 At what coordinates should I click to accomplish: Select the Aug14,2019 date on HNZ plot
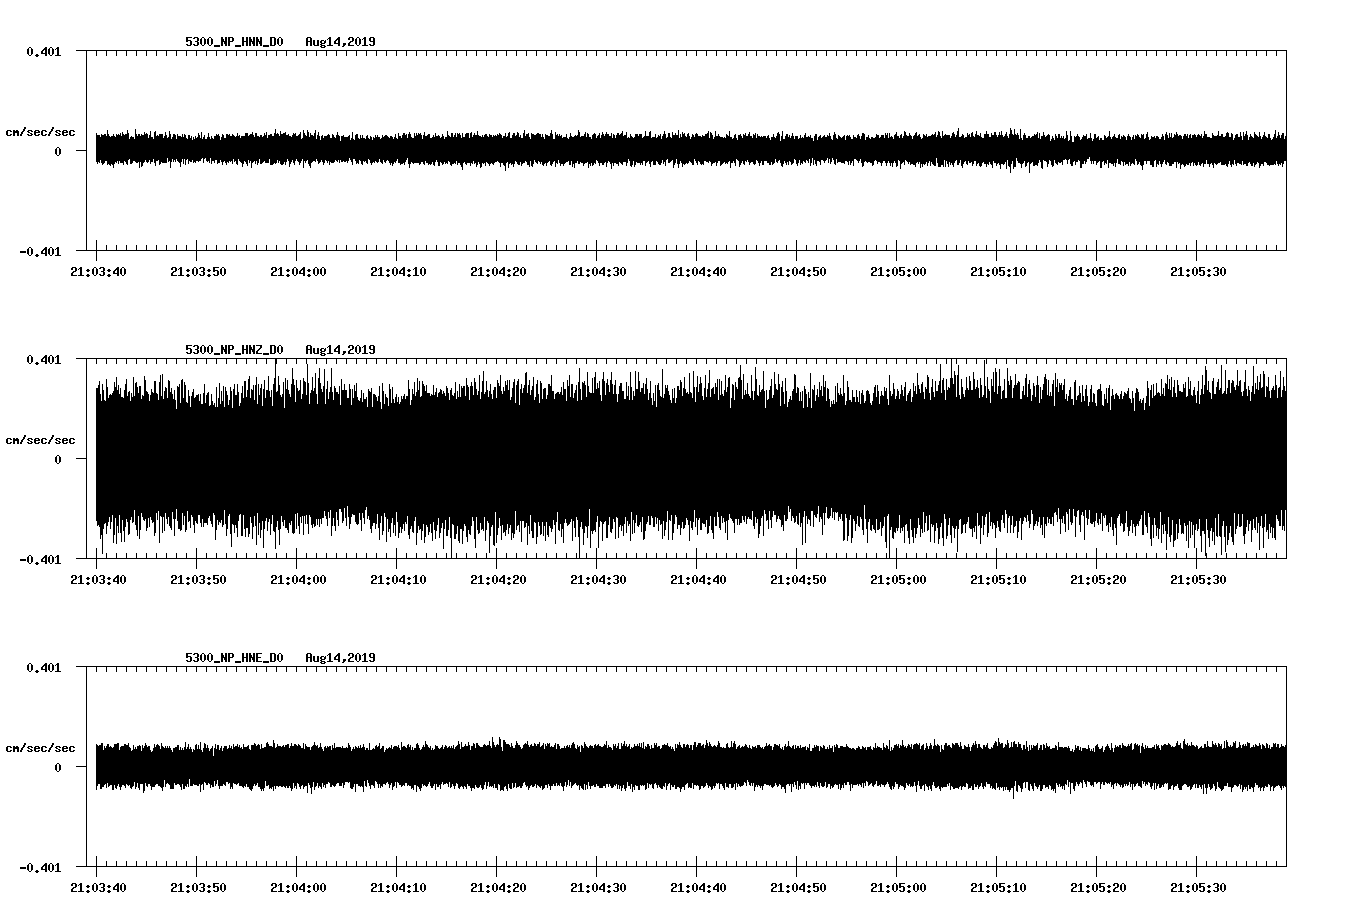pyautogui.click(x=340, y=350)
